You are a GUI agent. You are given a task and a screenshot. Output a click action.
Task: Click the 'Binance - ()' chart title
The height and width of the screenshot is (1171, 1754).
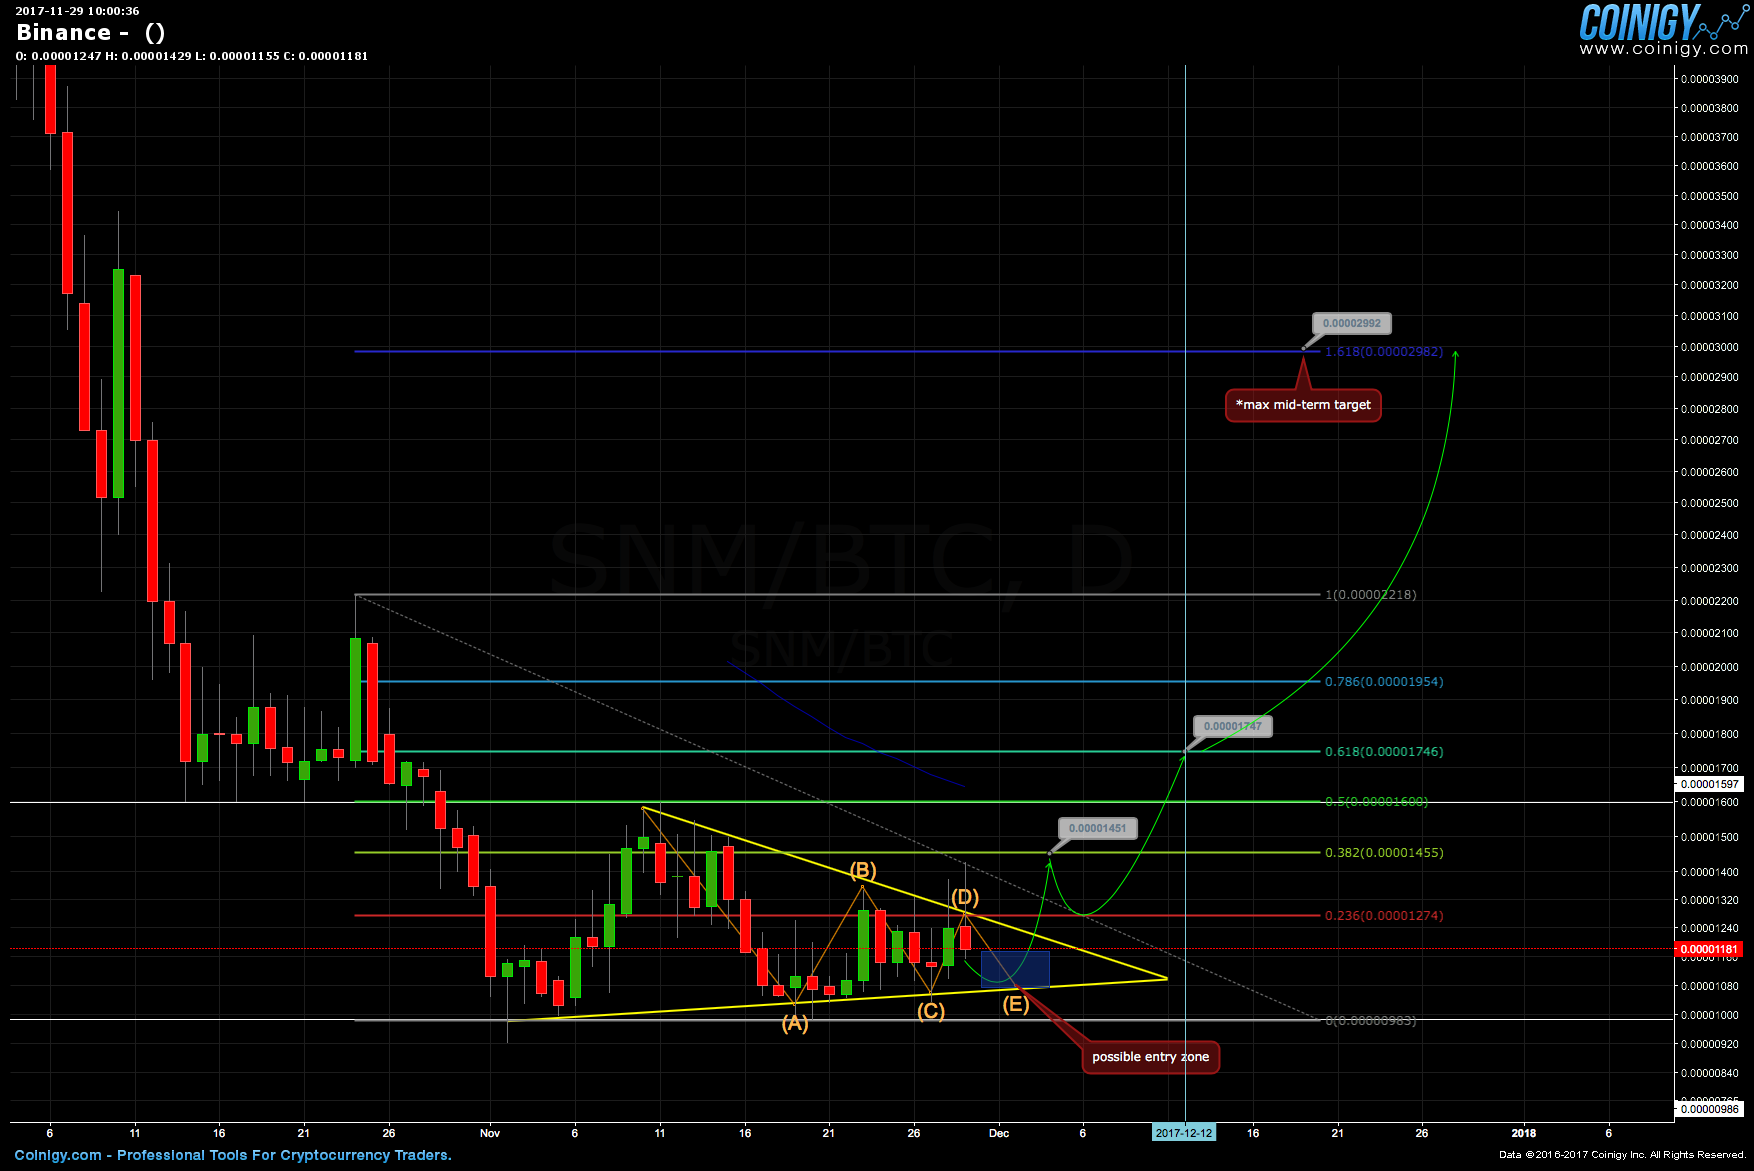91,32
